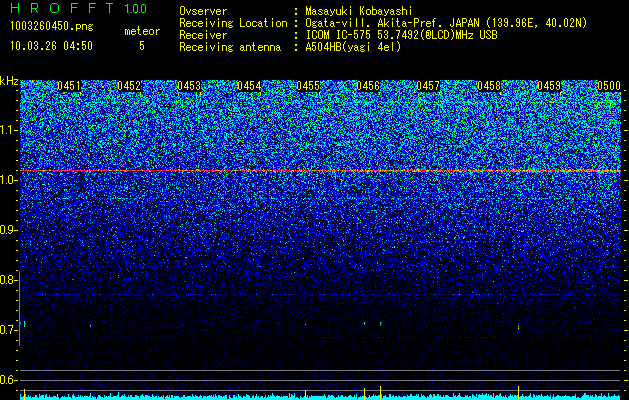Click the 1.1 frequency axis label
The image size is (629, 400).
9,130
